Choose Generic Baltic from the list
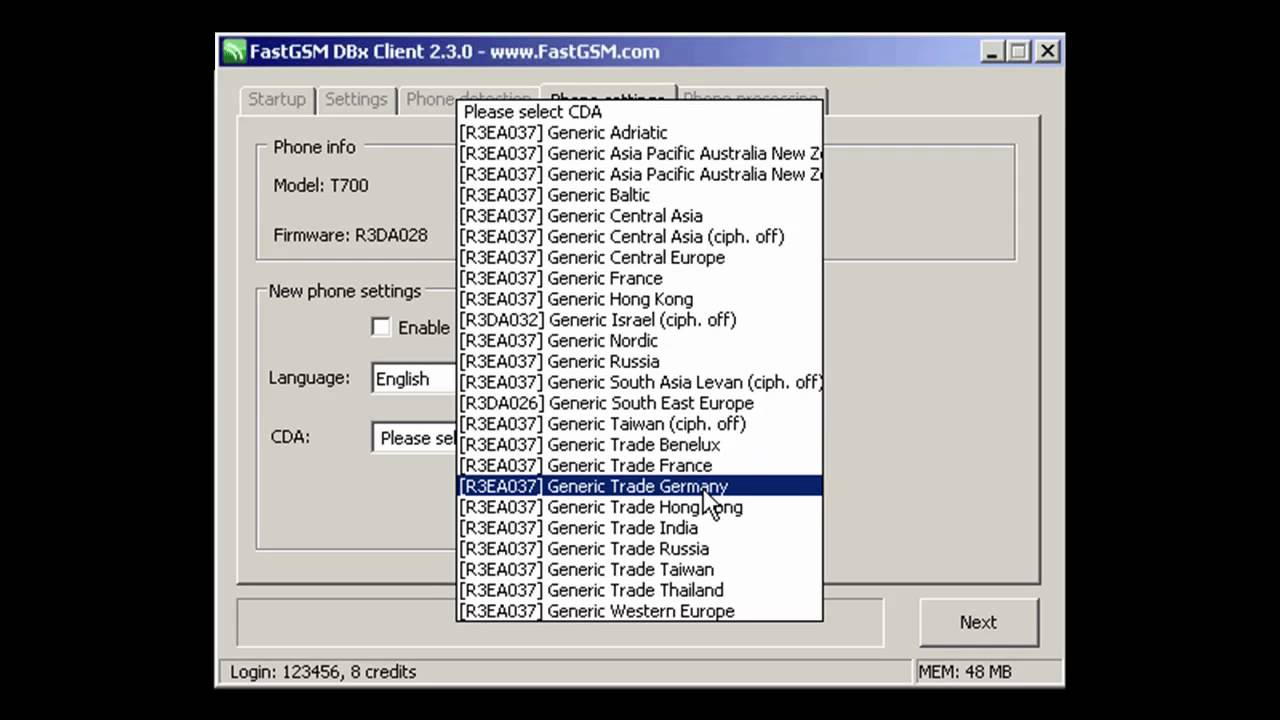The image size is (1280, 720). pyautogui.click(x=640, y=195)
